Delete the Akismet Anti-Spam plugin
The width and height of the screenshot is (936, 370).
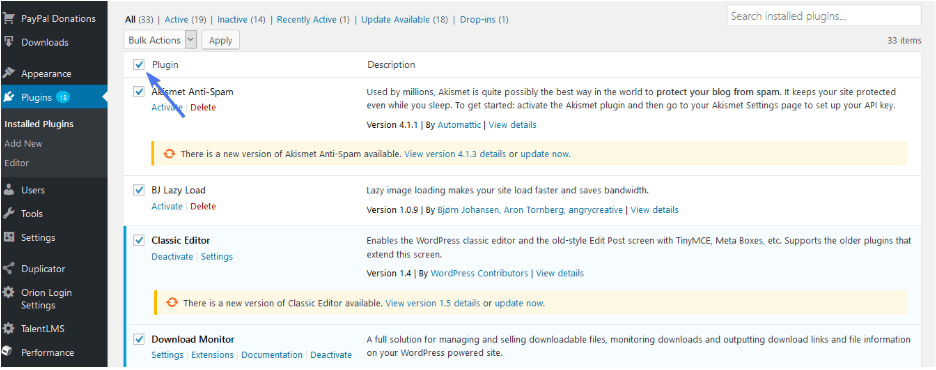pos(203,107)
